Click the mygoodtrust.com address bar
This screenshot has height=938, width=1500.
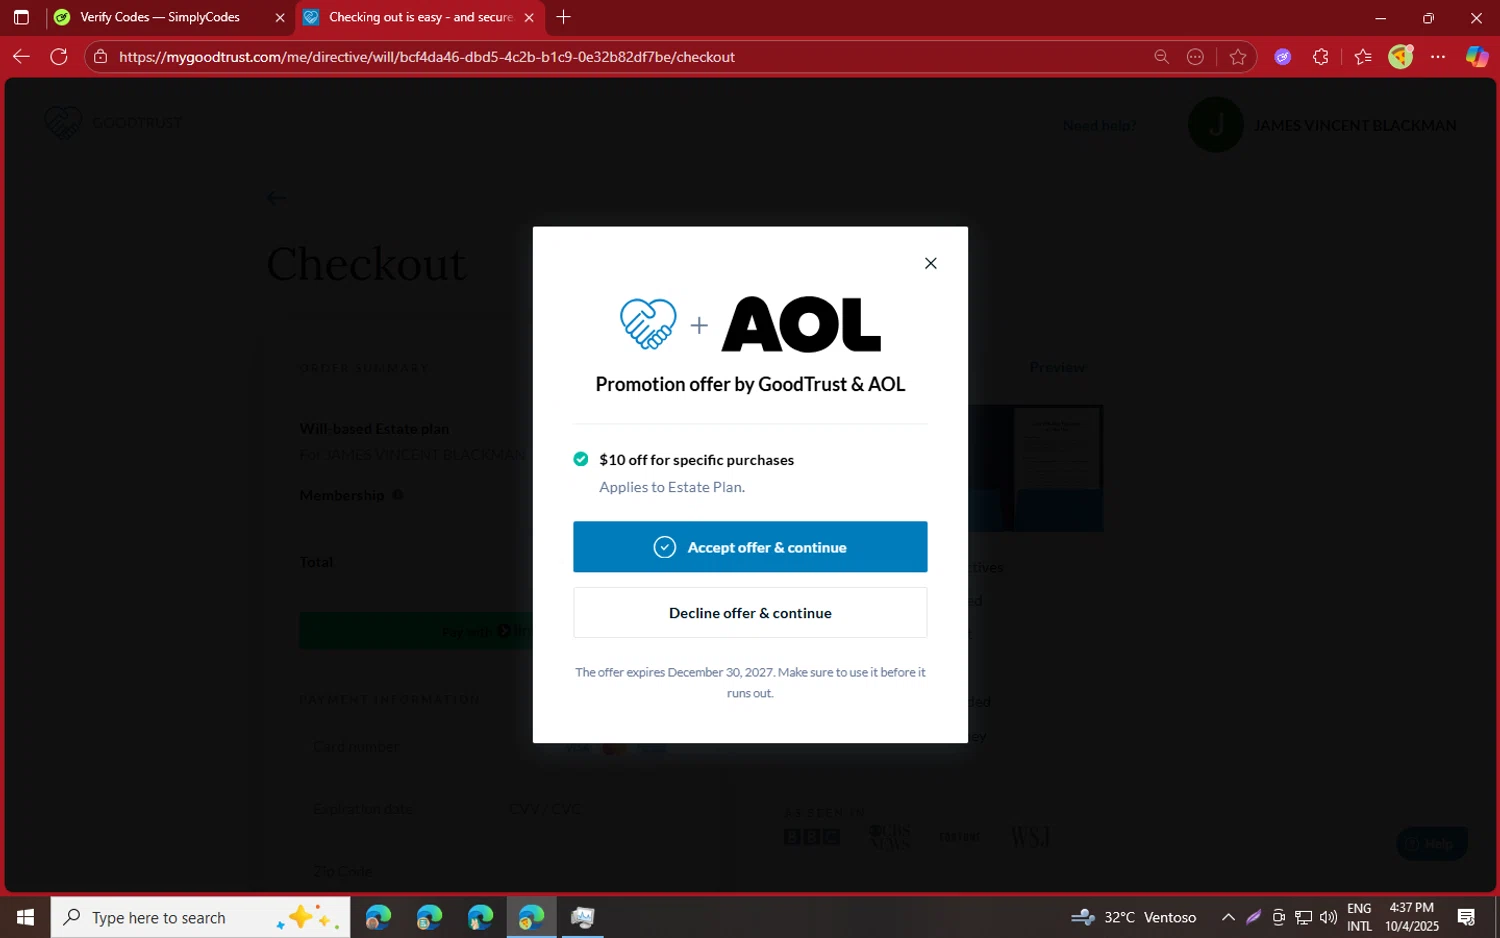(630, 57)
